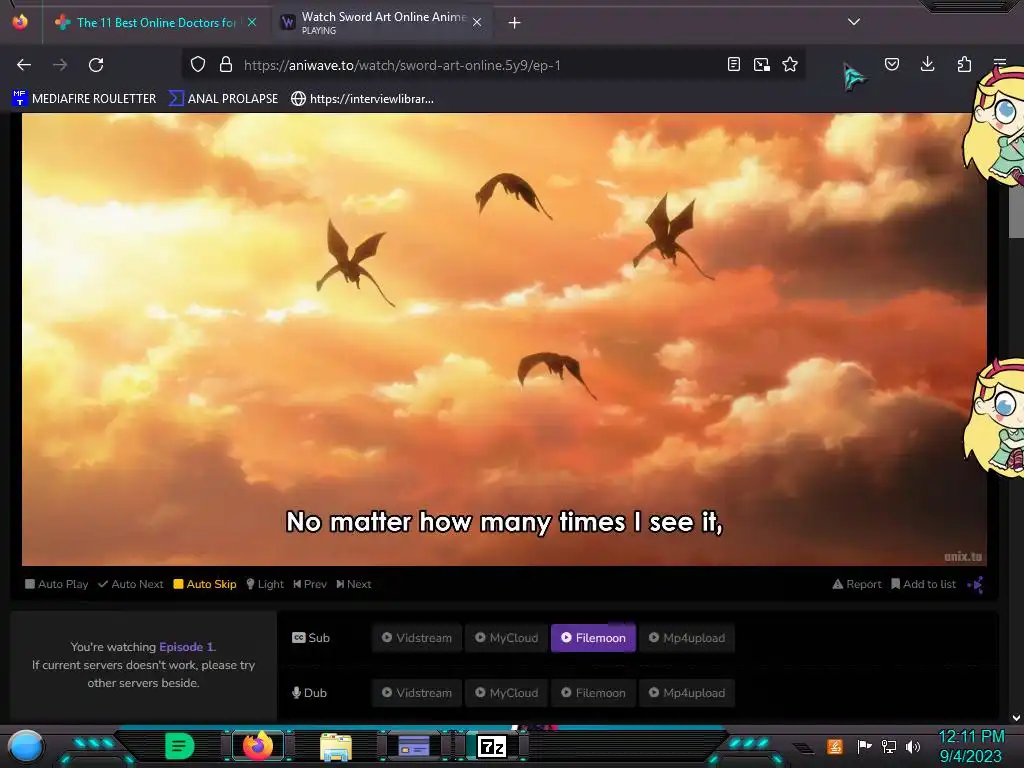Click the padlock site info icon

tap(226, 64)
